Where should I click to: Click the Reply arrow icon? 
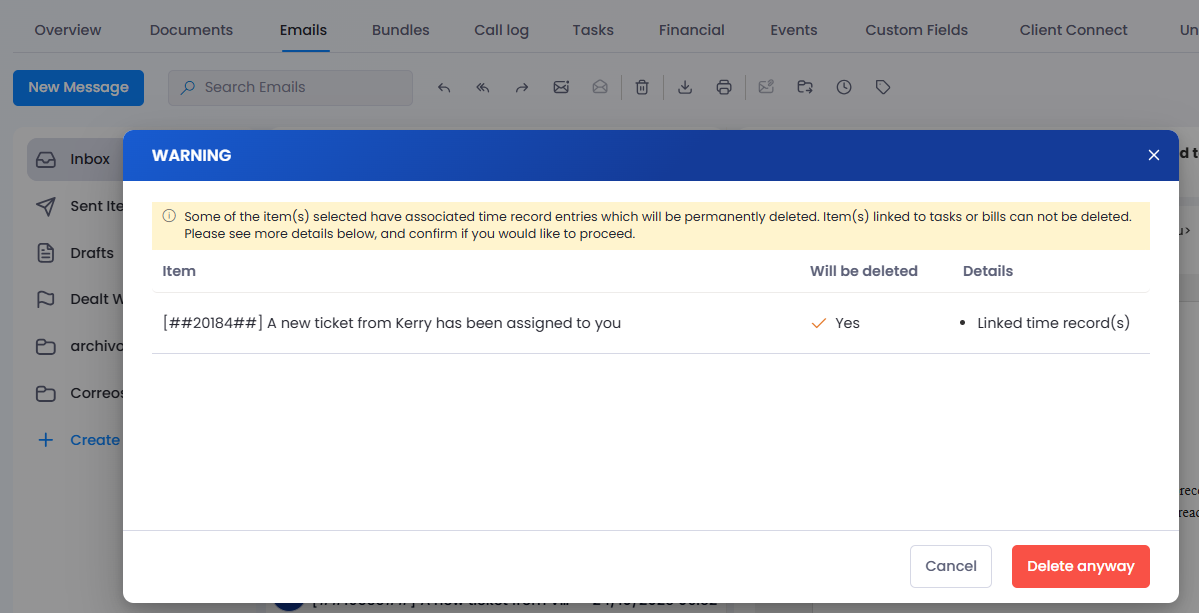click(444, 88)
